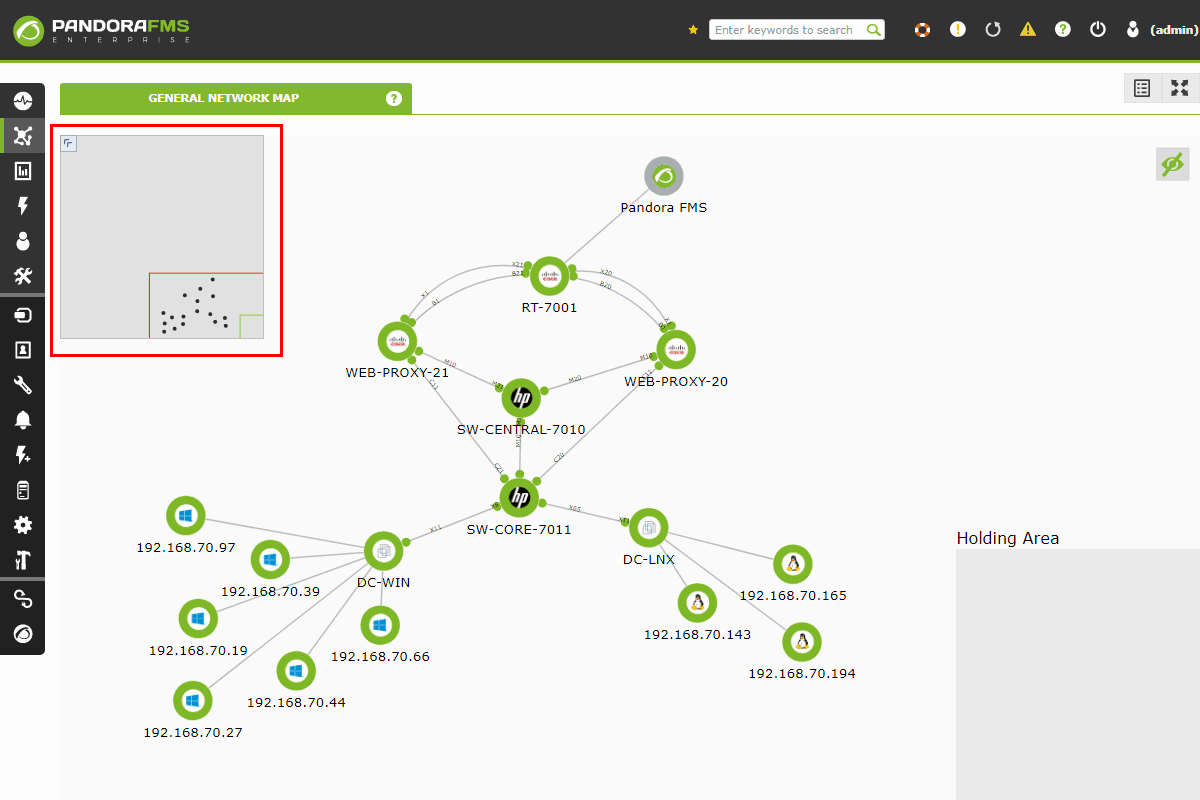Open the Discovery sidebar icon
The height and width of the screenshot is (800, 1200).
click(23, 315)
